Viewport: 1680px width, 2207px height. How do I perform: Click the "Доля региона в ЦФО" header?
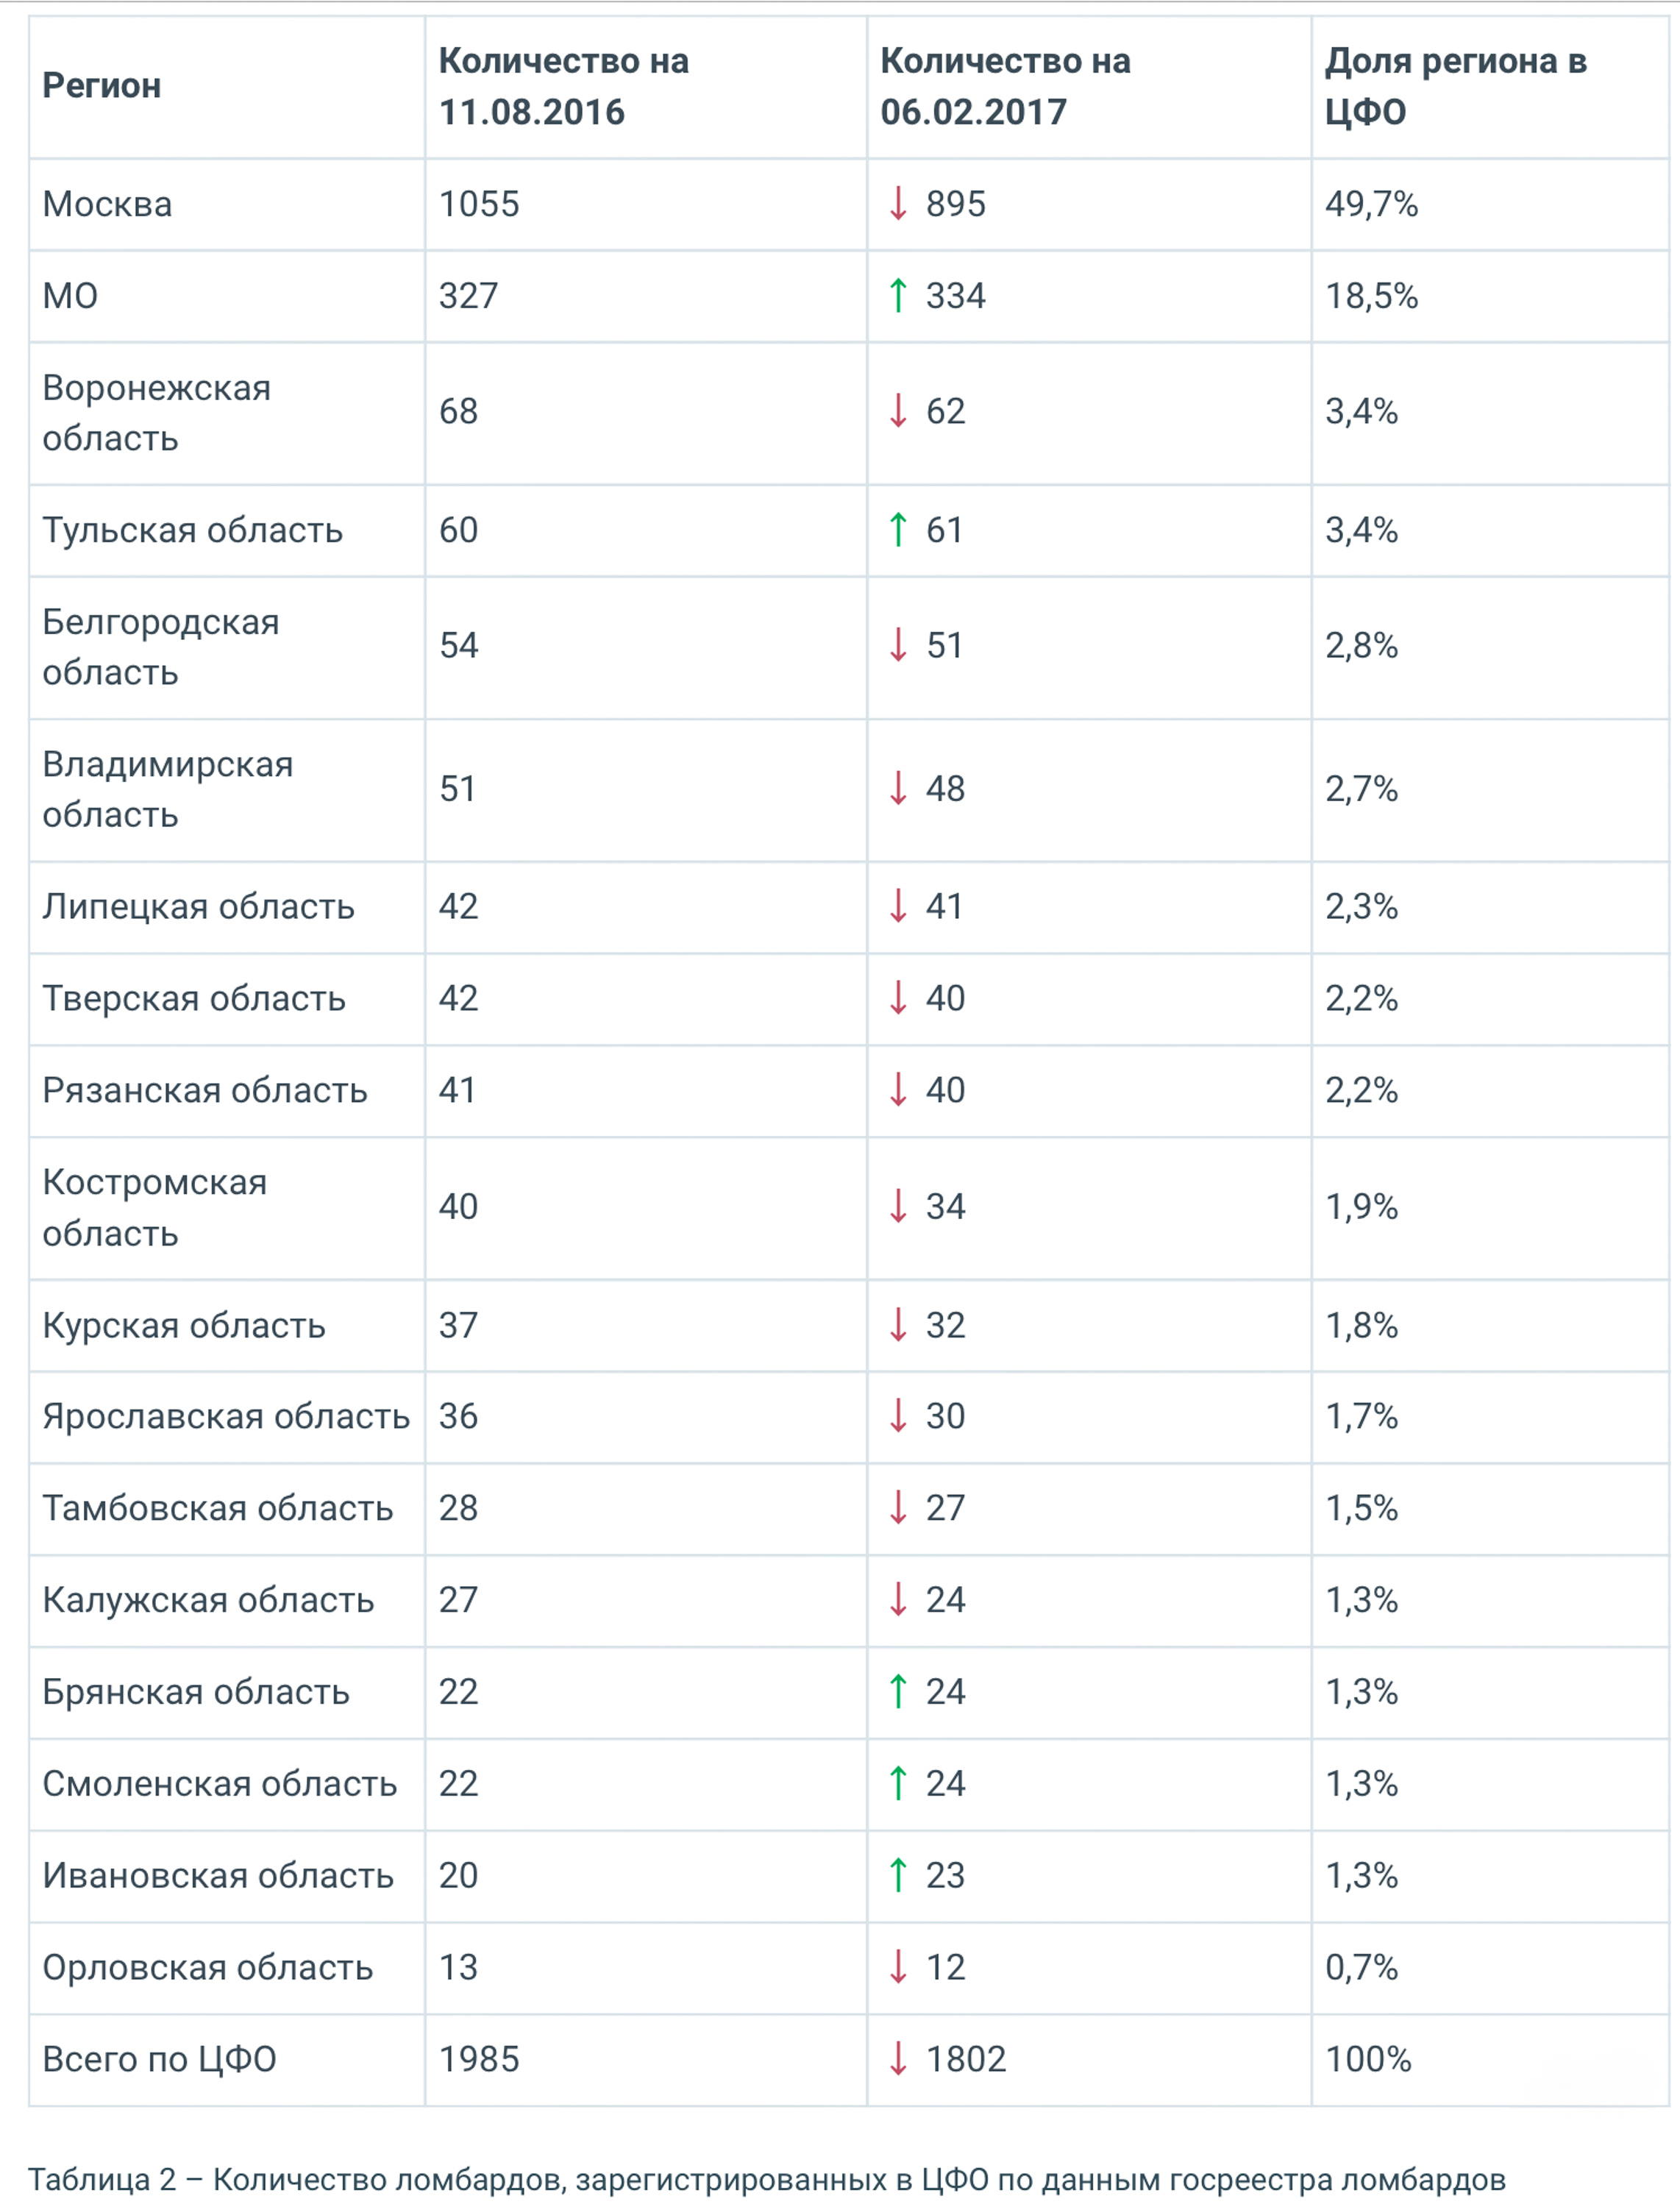click(1455, 86)
